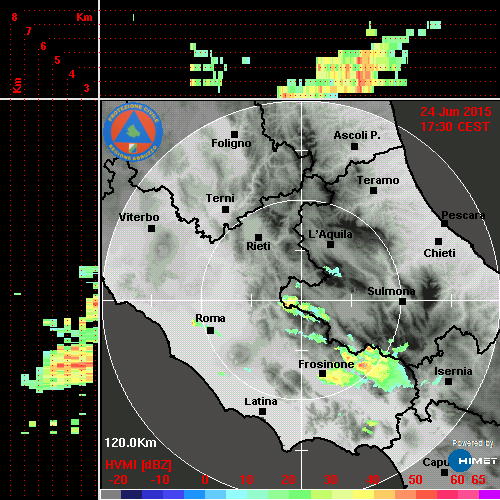Click the 'Teramo' map label

(x=378, y=180)
